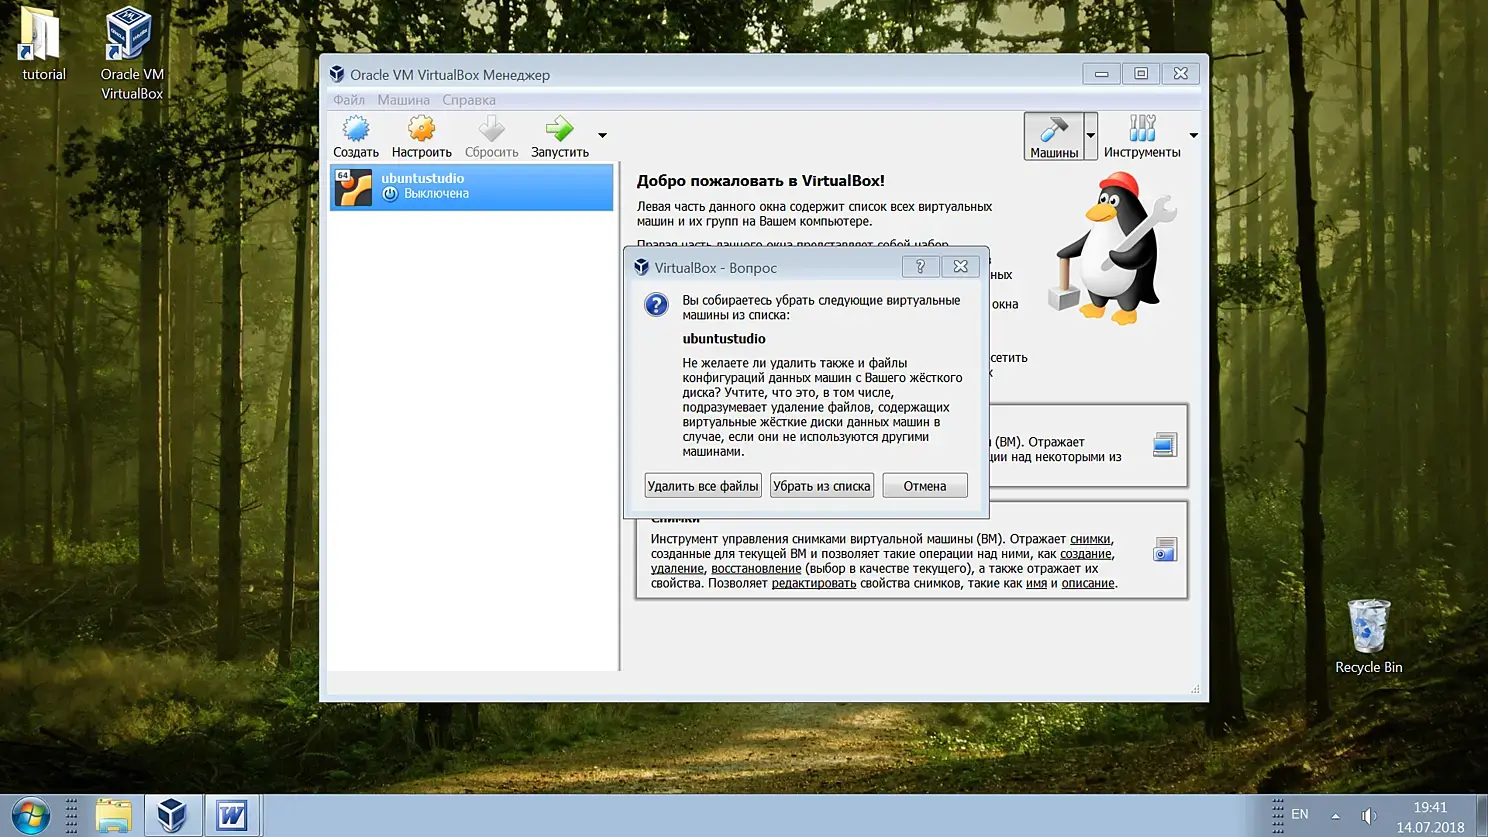This screenshot has height=837, width=1488.
Task: Close the VirtualBox - Вопрос dialog
Action: (x=960, y=267)
